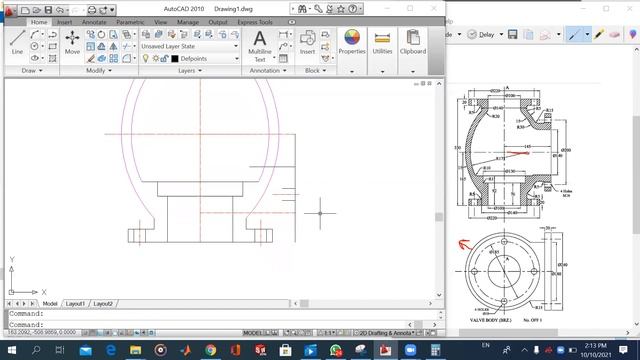Open the quick access toolbar customize dropdown
This screenshot has height=360, width=640.
click(x=112, y=9)
